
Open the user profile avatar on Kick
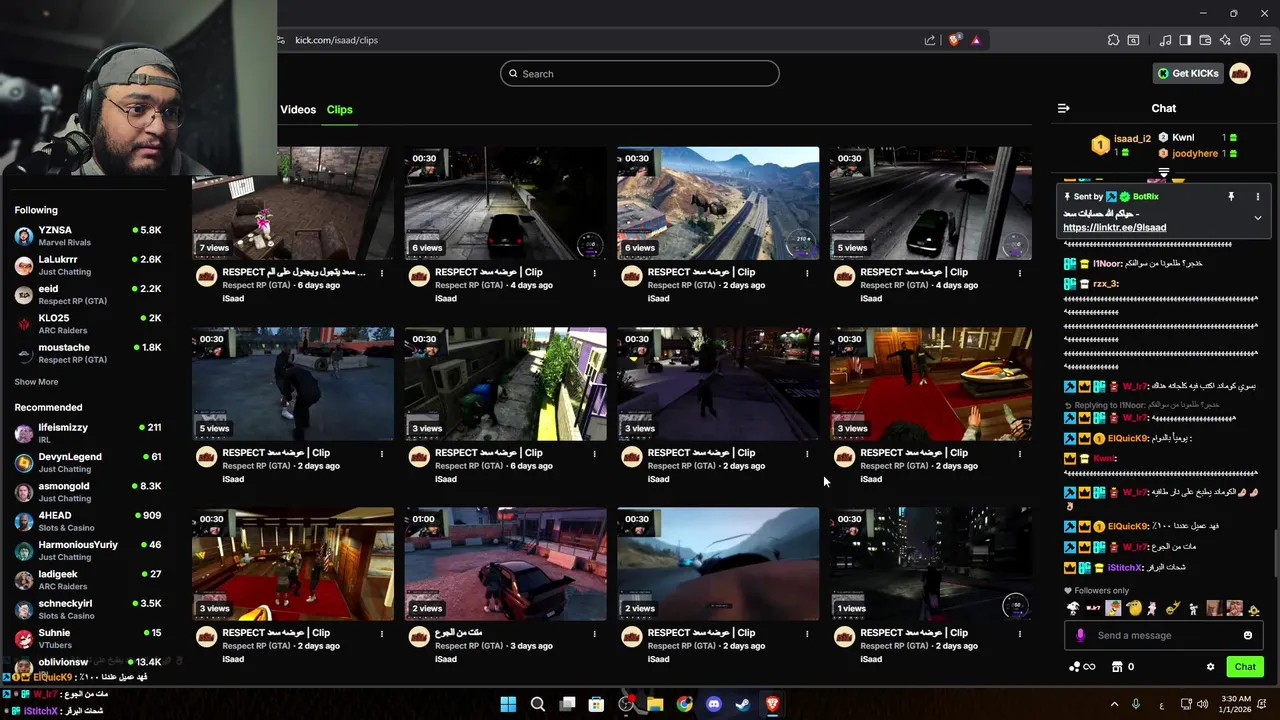point(1240,73)
